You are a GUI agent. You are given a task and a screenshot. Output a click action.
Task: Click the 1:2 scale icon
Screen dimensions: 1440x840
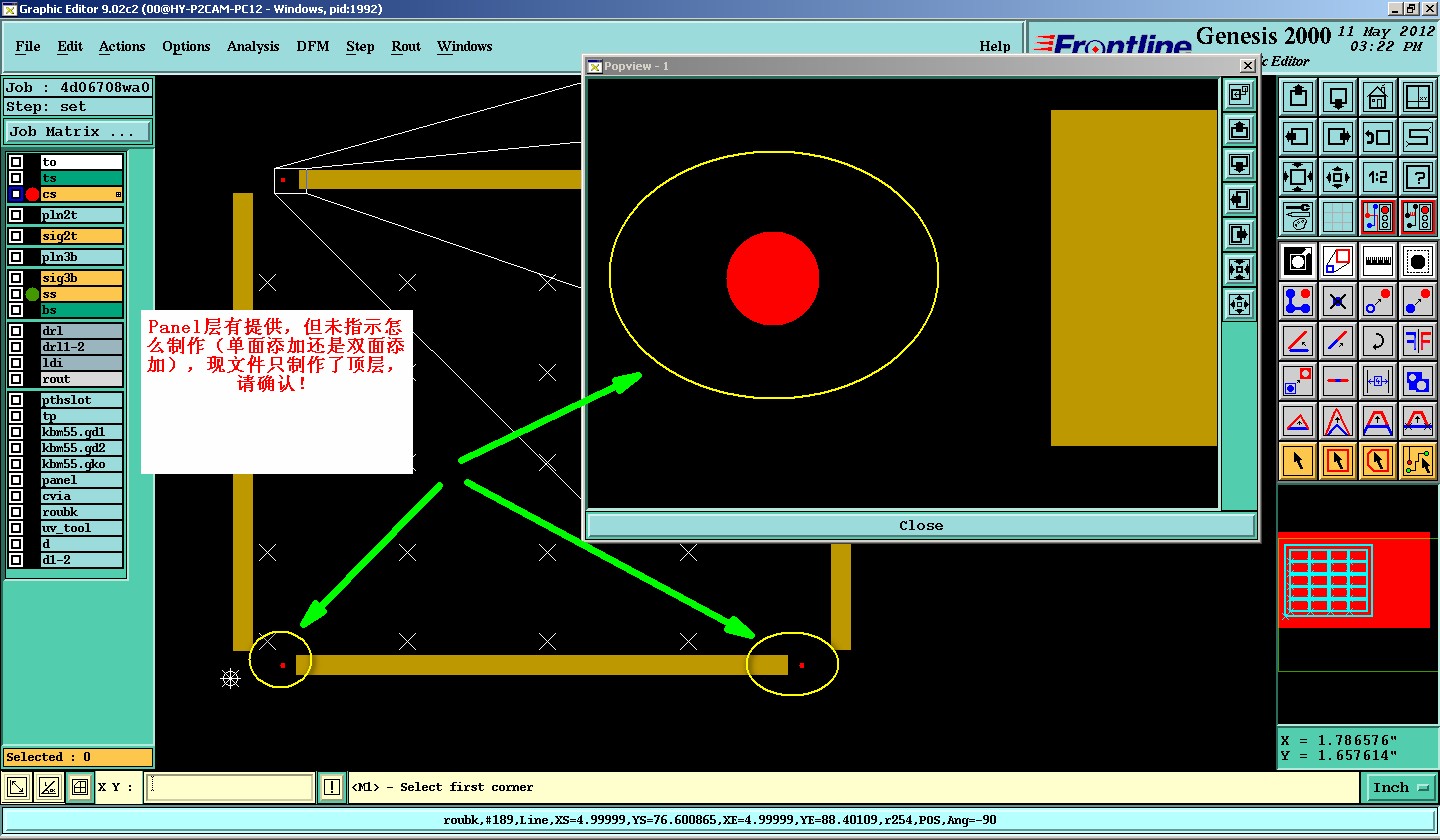(1378, 177)
